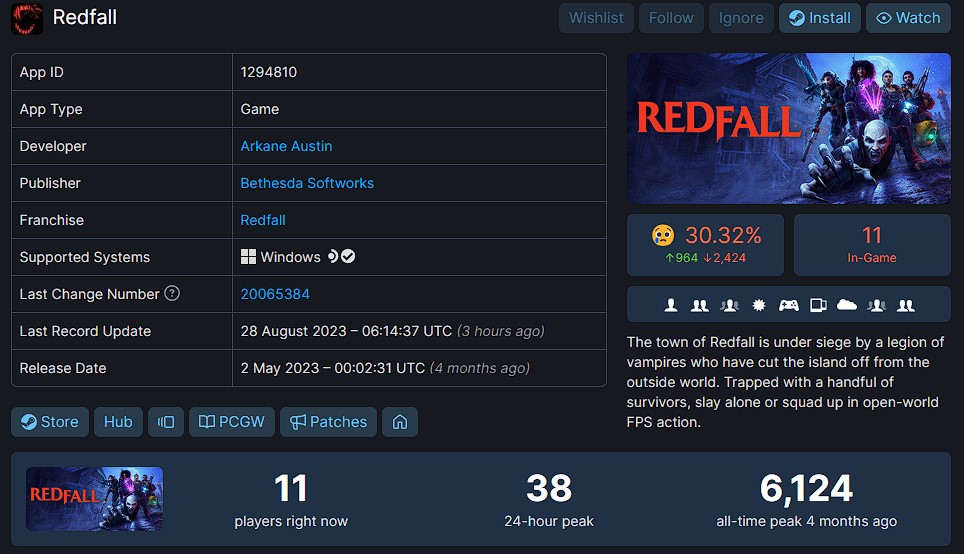The width and height of the screenshot is (964, 554).
Task: Click the 38 24-hour peak stat
Action: click(x=549, y=499)
